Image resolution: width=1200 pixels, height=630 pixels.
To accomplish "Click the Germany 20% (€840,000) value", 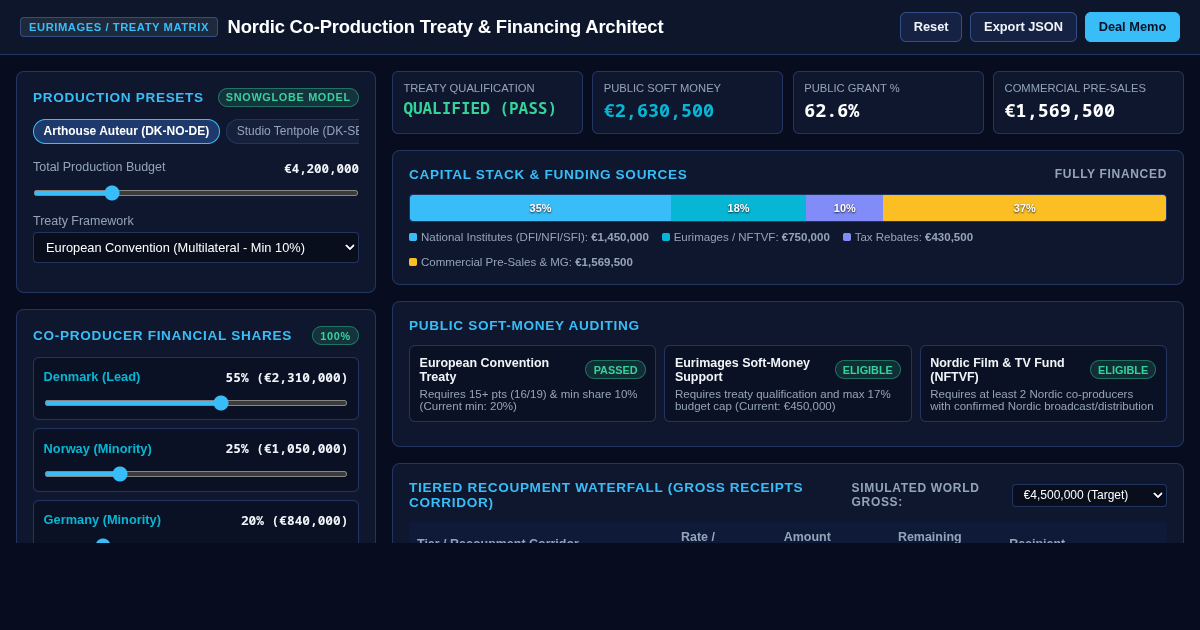I will (294, 520).
